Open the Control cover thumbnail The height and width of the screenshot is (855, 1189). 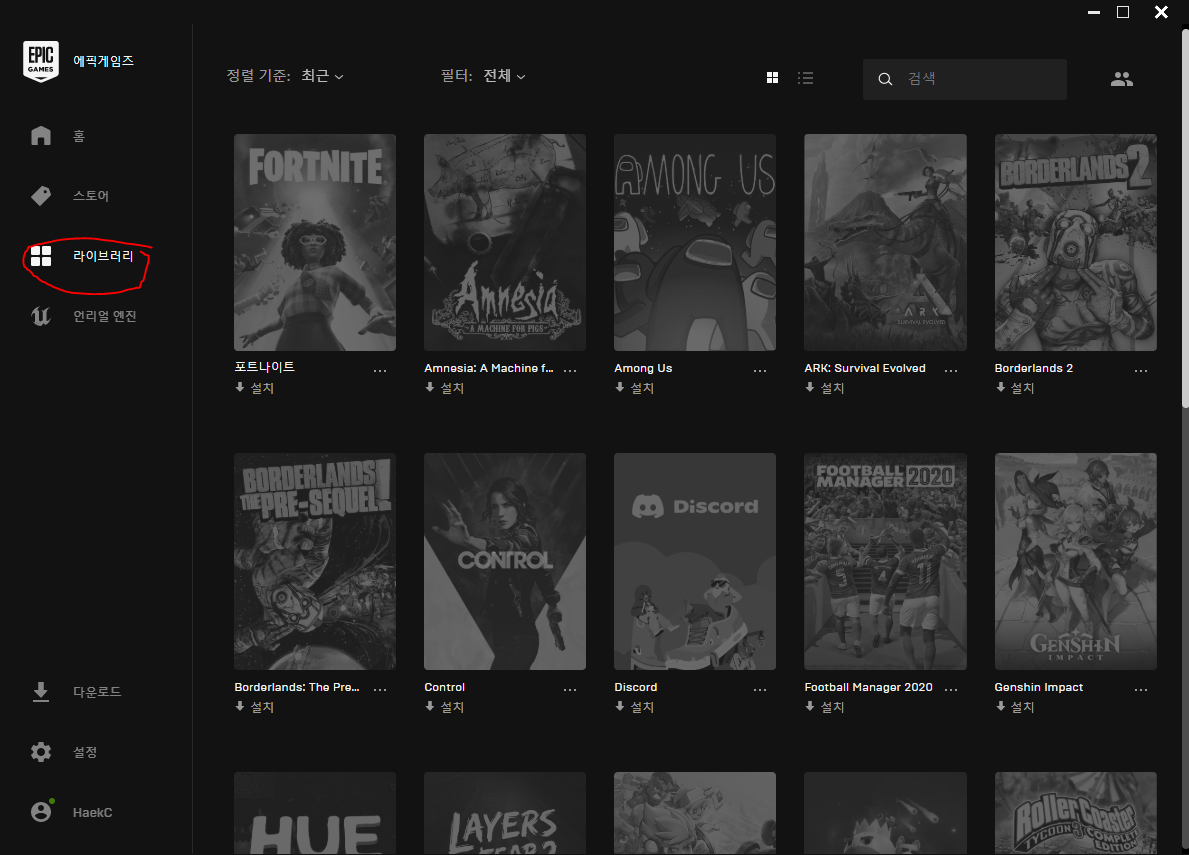click(x=505, y=562)
